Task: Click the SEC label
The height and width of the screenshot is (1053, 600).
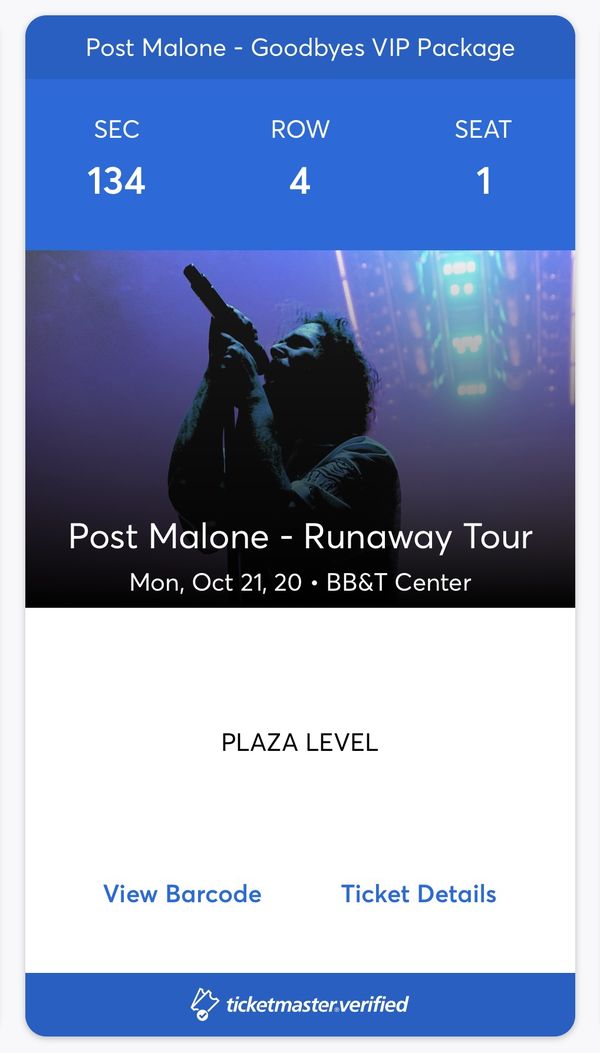Action: pyautogui.click(x=117, y=129)
